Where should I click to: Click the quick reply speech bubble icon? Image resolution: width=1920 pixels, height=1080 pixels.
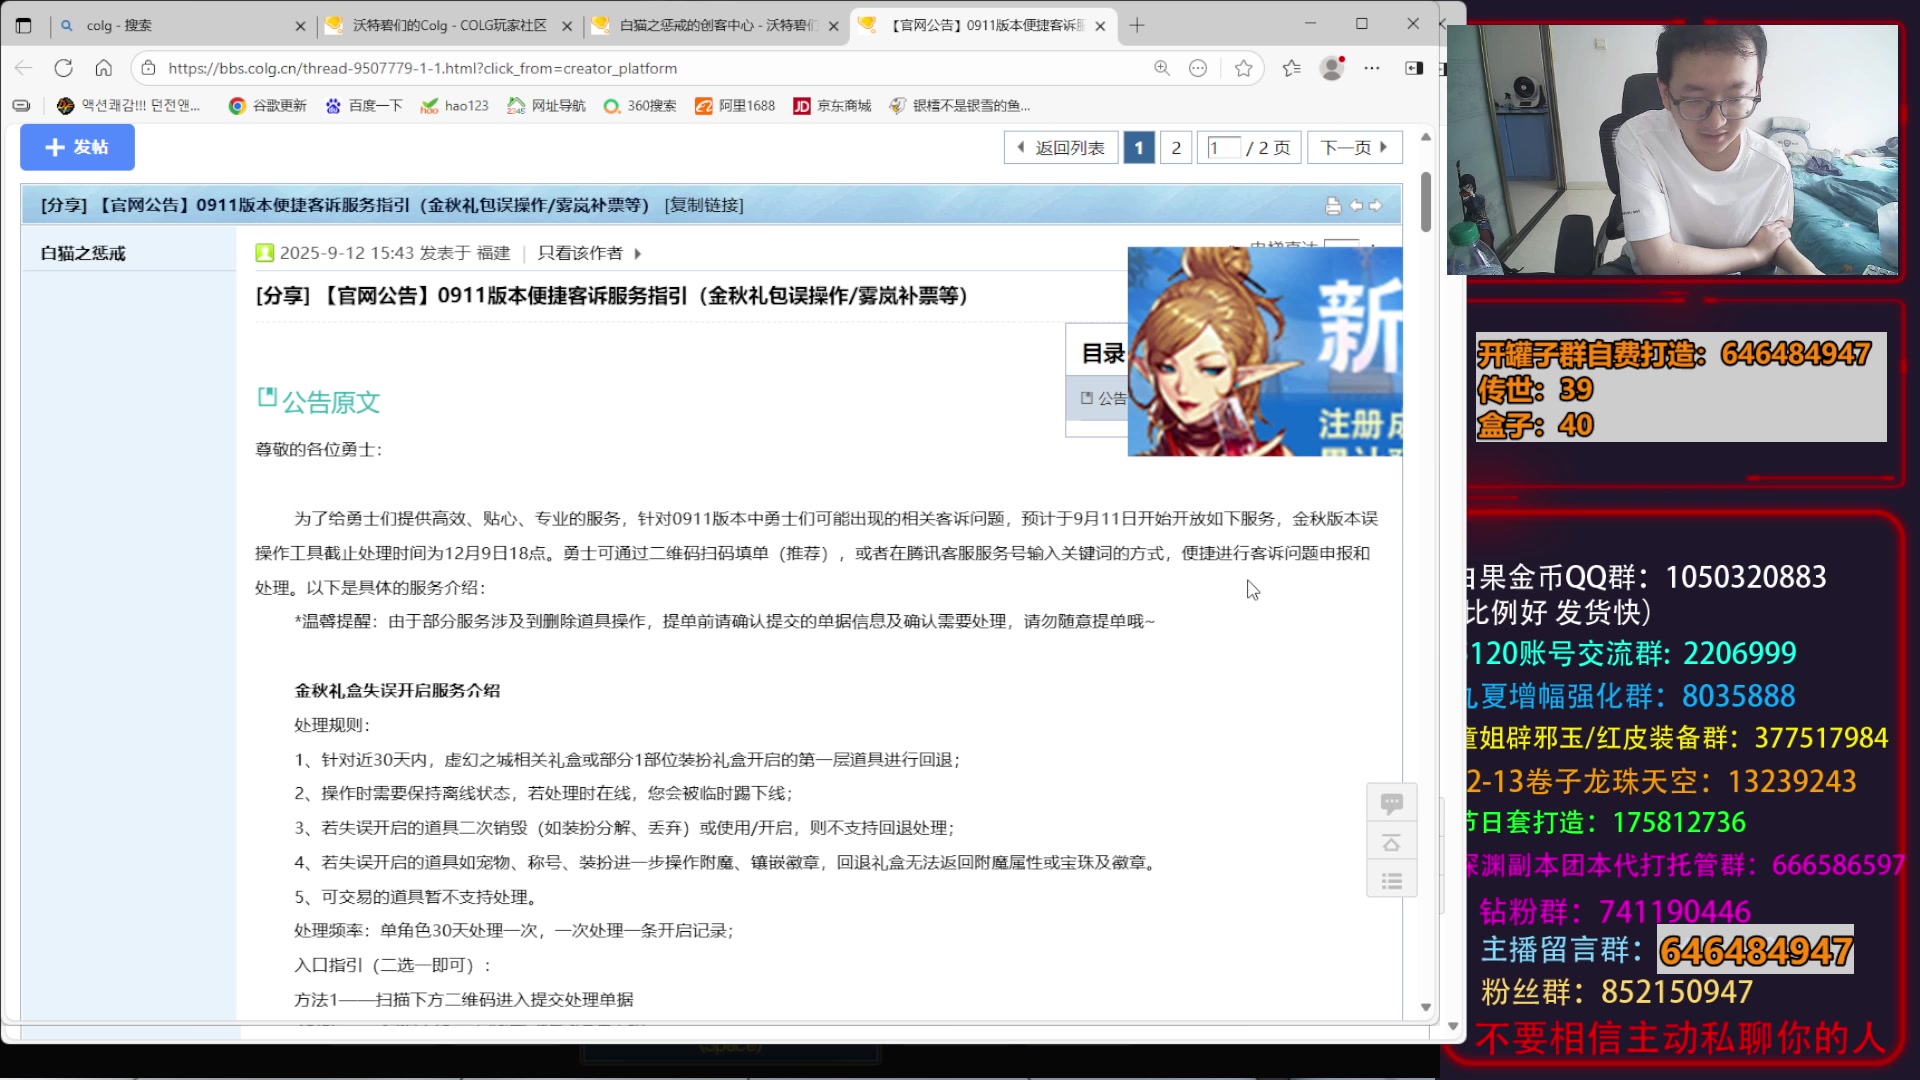pos(1391,803)
